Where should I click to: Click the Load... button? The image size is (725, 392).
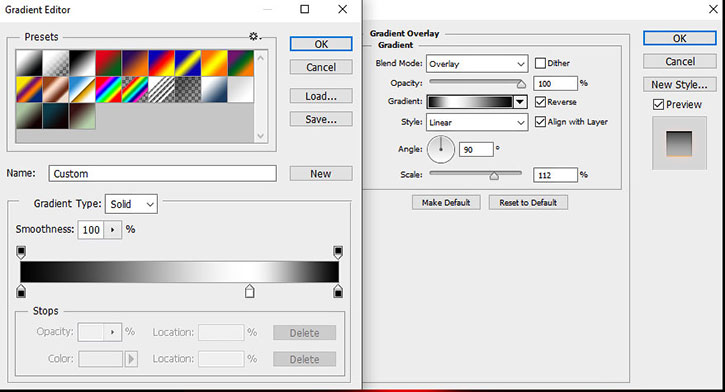pyautogui.click(x=321, y=96)
